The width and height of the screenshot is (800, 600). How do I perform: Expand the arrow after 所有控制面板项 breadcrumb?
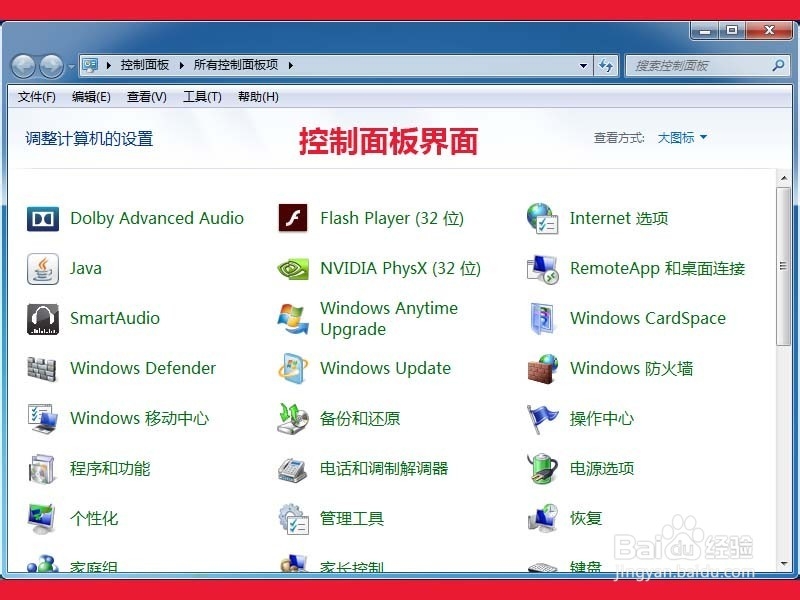[x=290, y=65]
